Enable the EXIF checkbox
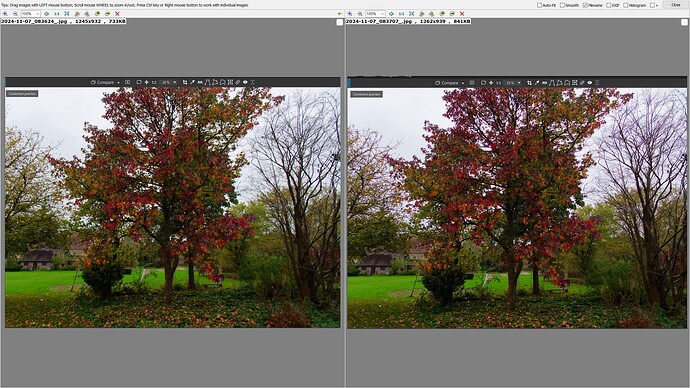Image resolution: width=690 pixels, height=388 pixels. pos(609,5)
